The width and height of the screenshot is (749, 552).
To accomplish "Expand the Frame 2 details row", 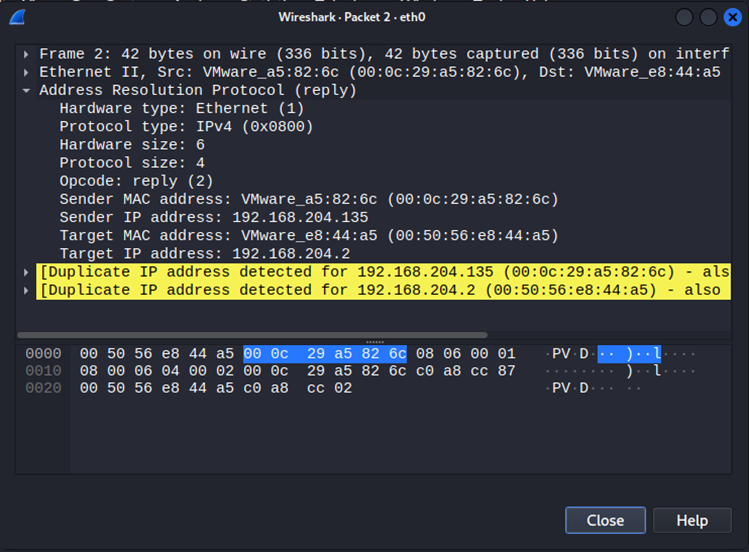I will coord(27,54).
